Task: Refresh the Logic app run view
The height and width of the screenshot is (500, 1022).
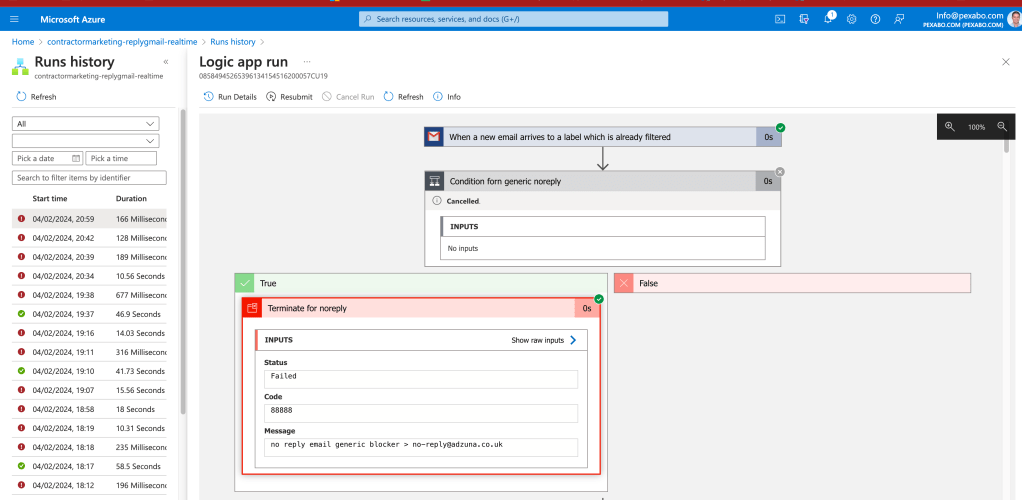Action: (x=403, y=96)
